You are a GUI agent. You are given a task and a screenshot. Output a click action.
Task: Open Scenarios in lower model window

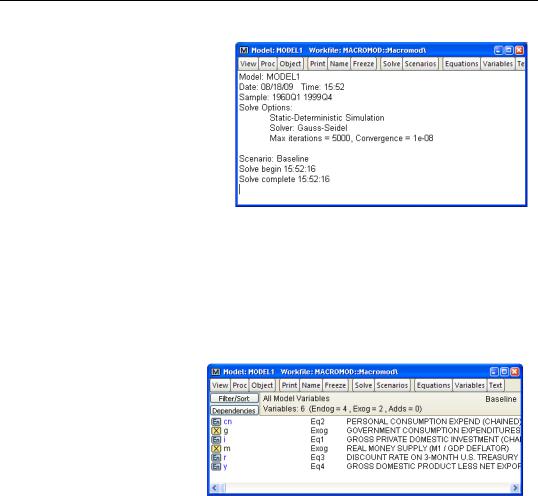[392, 386]
